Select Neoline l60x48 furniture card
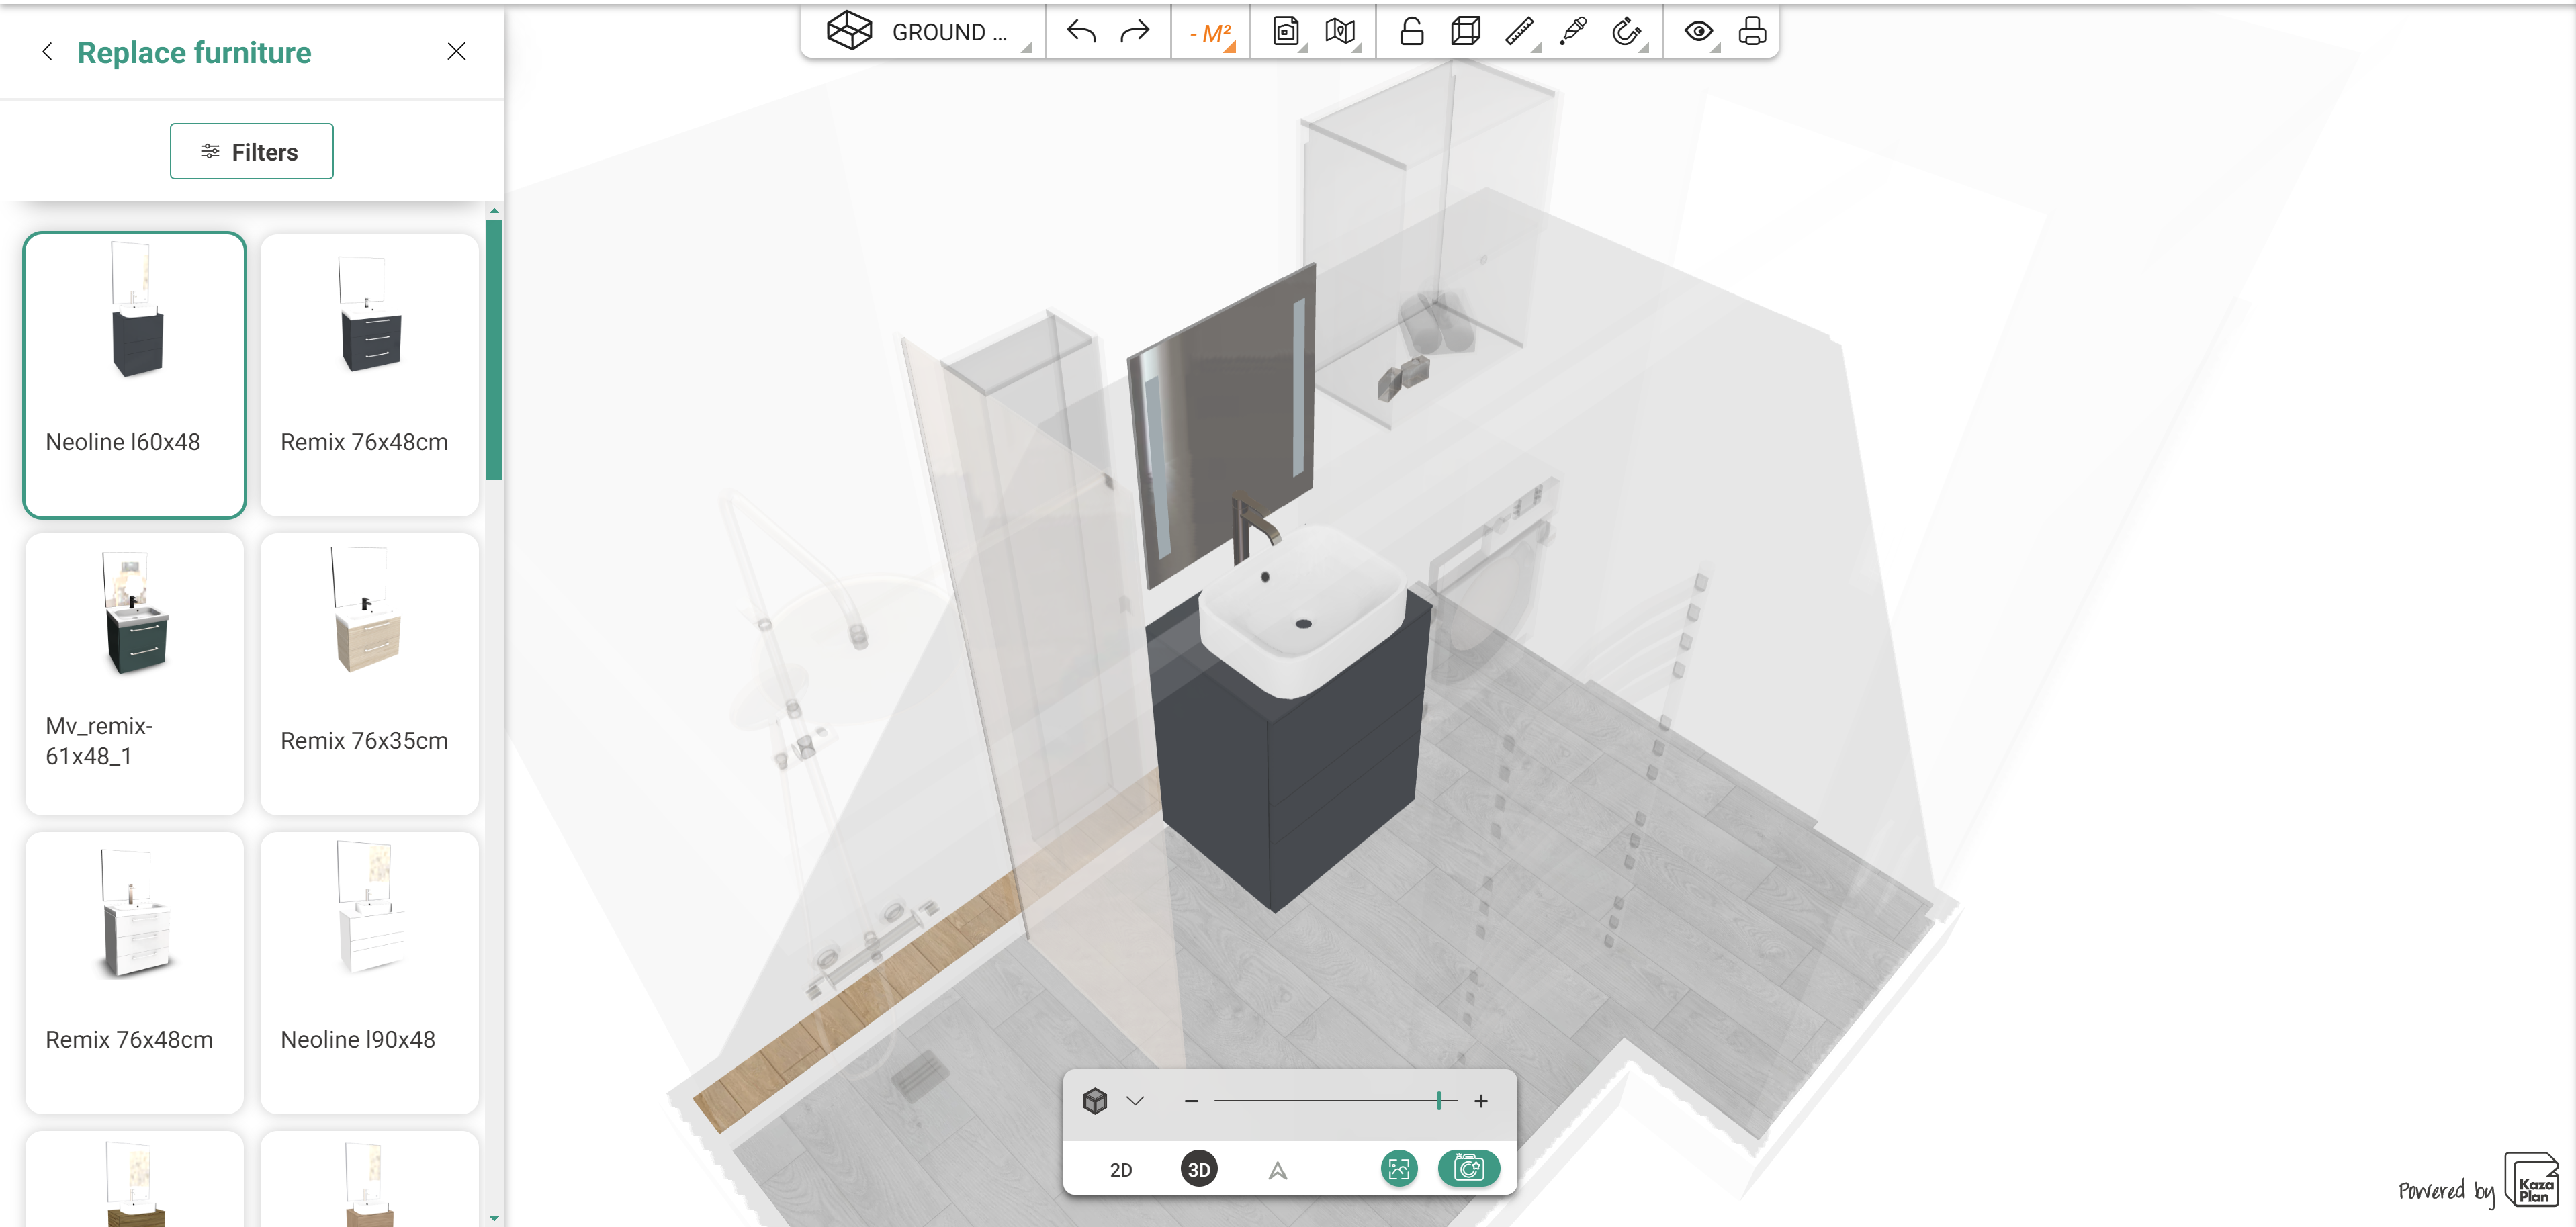Image resolution: width=2576 pixels, height=1227 pixels. point(135,375)
